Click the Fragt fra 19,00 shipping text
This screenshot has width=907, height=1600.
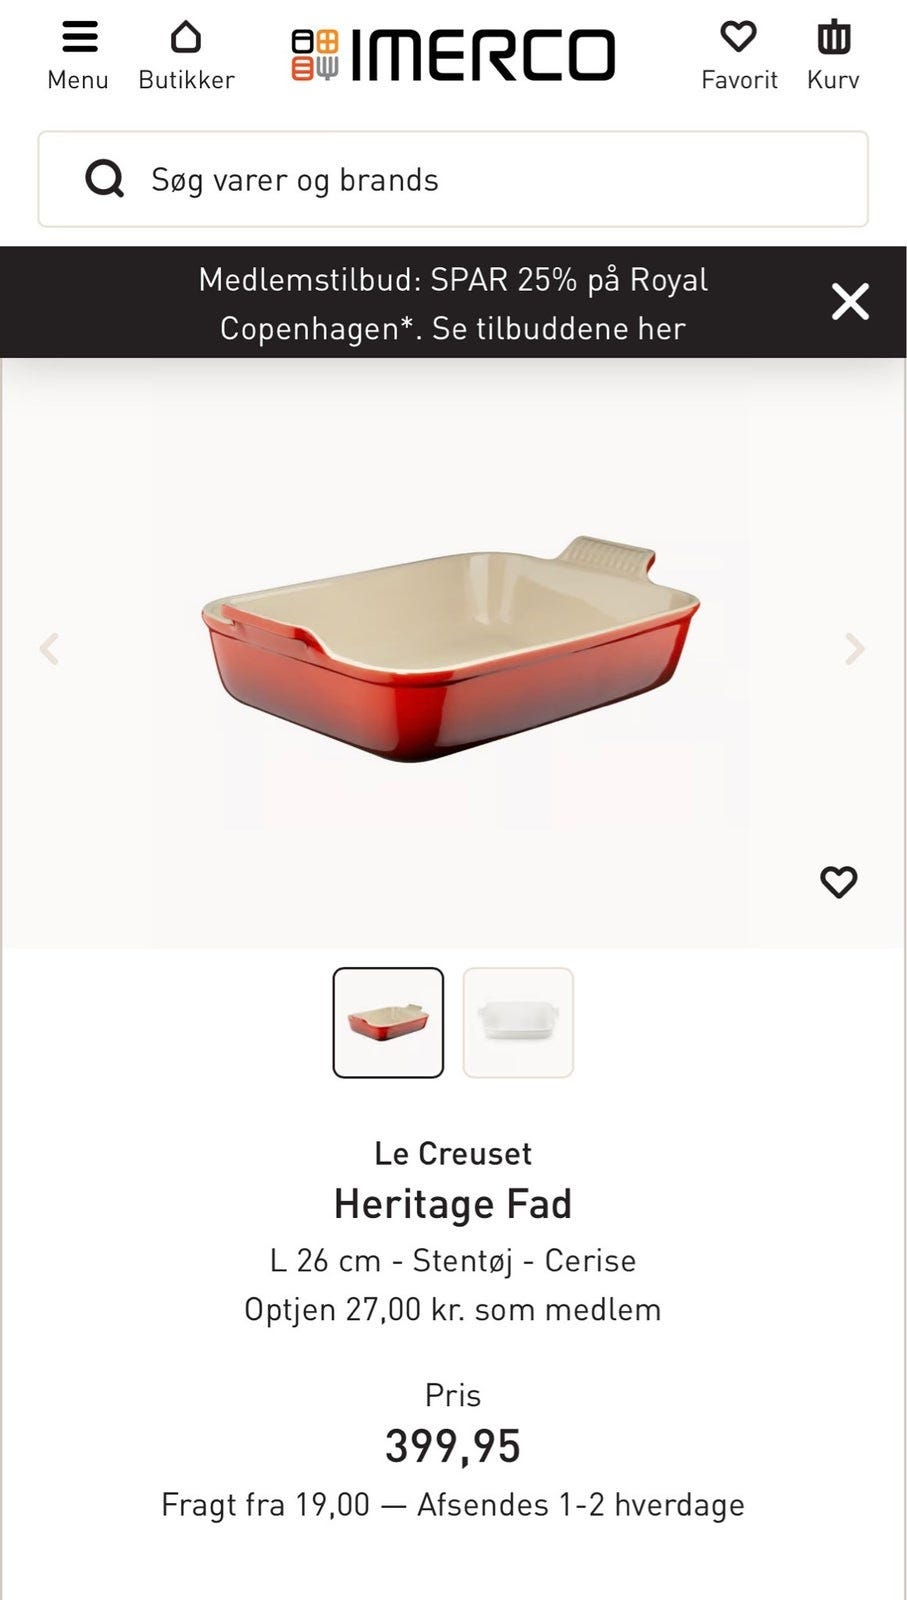[x=265, y=1504]
